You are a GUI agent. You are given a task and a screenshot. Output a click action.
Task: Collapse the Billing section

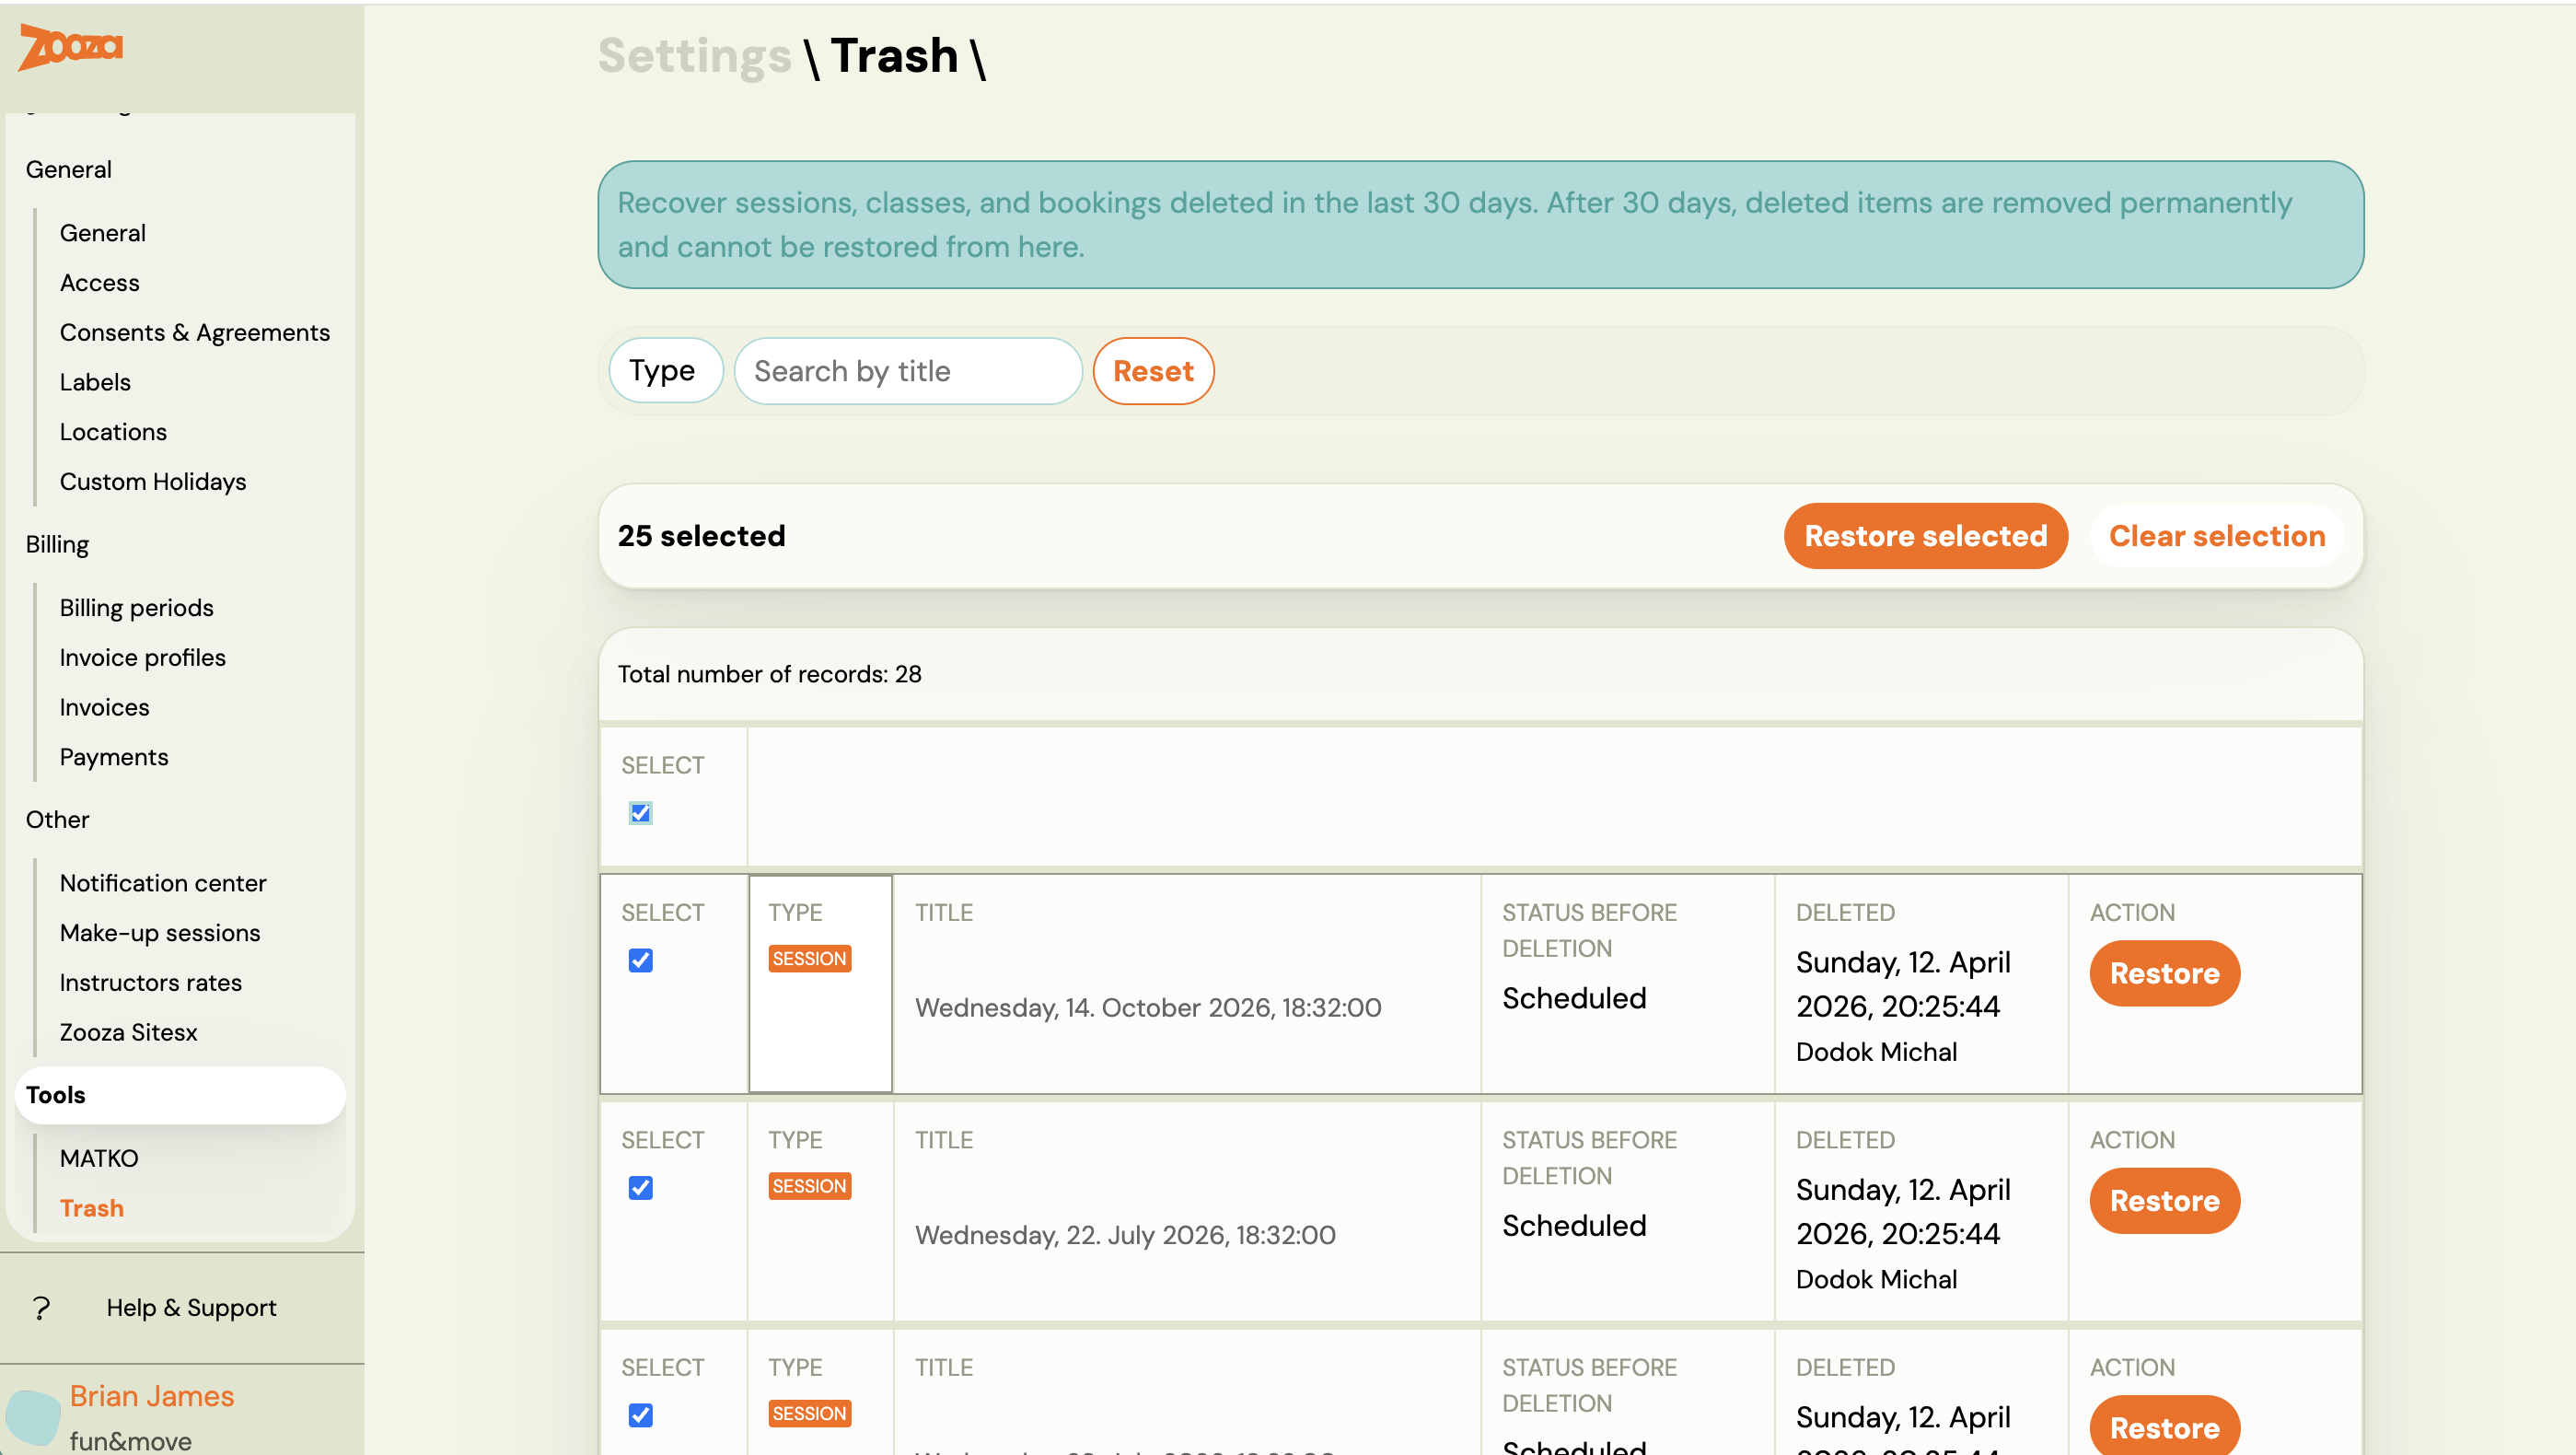point(57,544)
